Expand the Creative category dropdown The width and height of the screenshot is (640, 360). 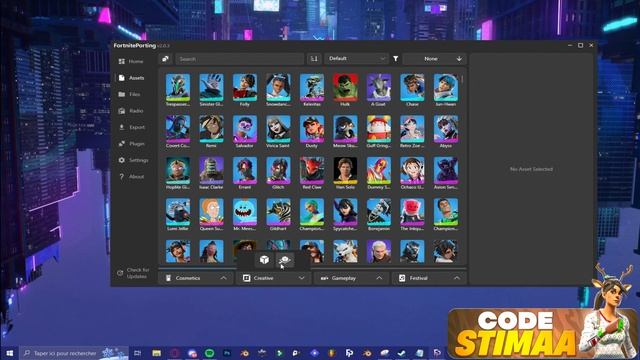coord(273,278)
